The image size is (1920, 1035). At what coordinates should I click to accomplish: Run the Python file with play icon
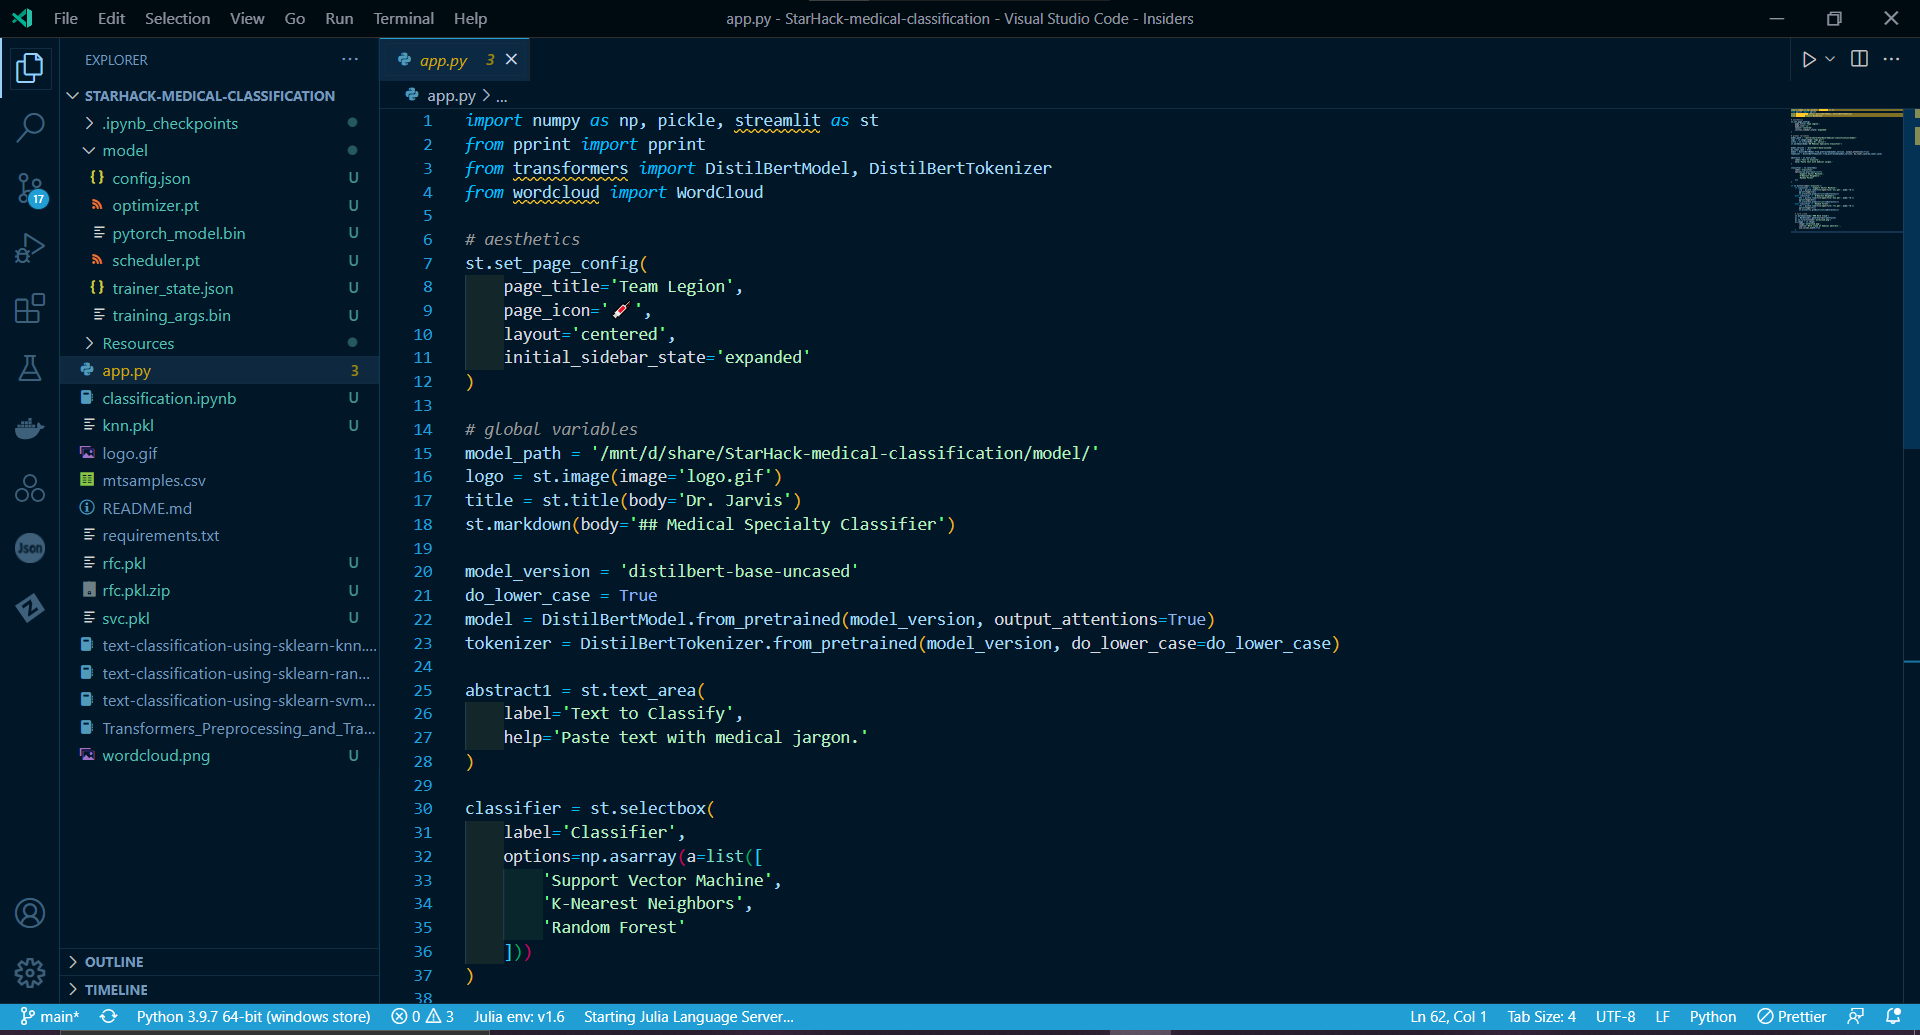(x=1808, y=60)
